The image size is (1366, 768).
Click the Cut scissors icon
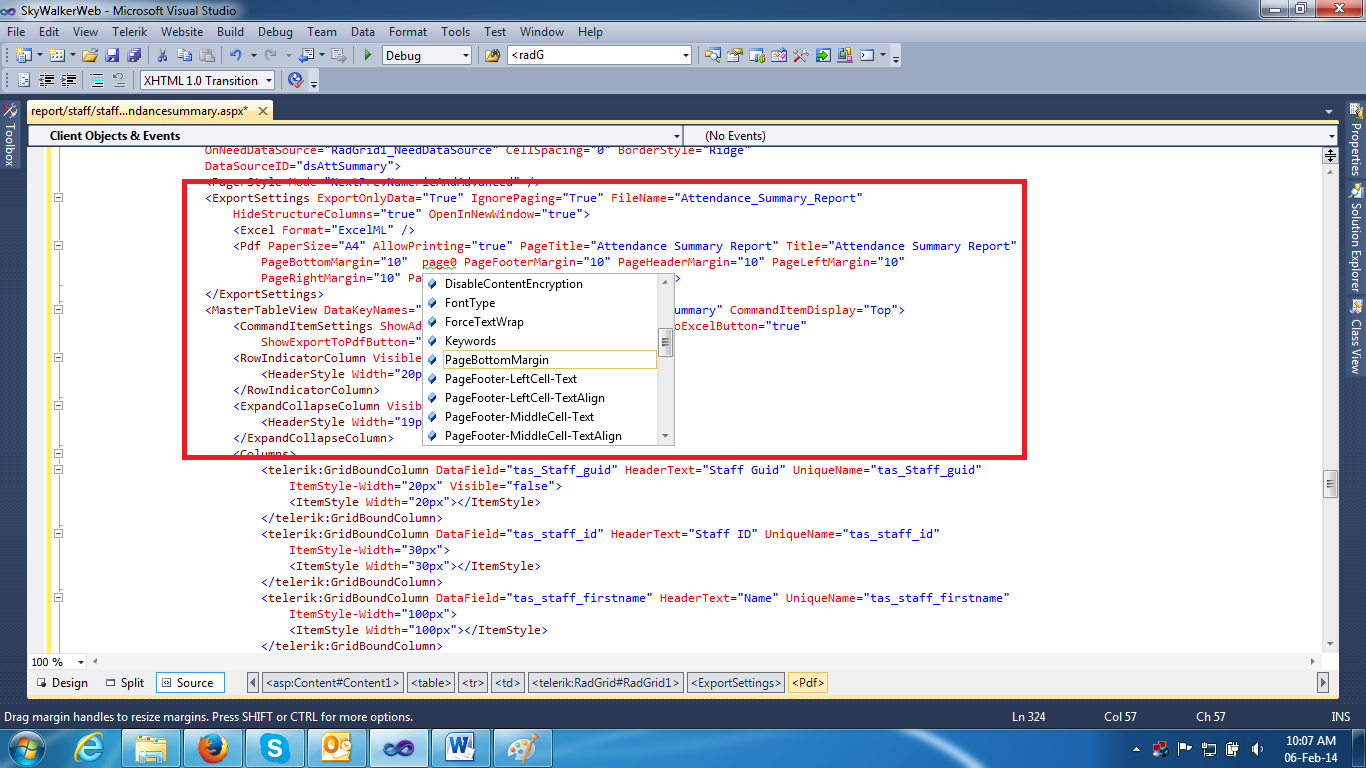pyautogui.click(x=163, y=55)
